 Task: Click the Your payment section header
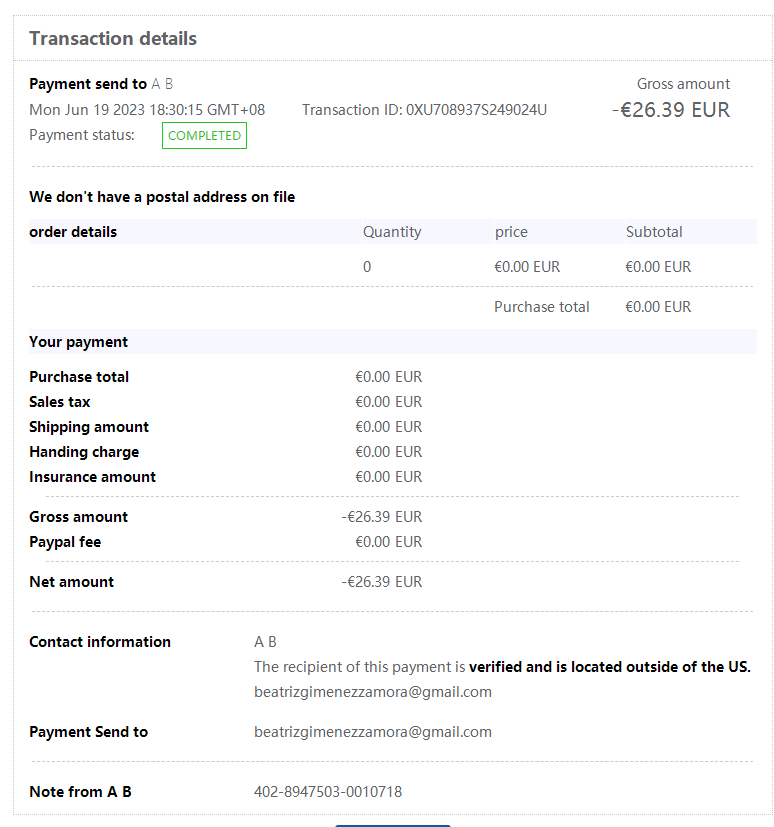point(79,342)
